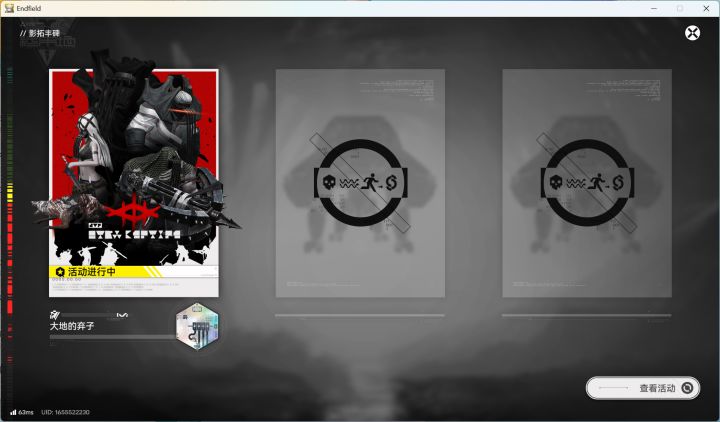Viewport: 720px width, 422px height.
Task: Click the 活动进行中 yellow banner
Action: point(134,272)
